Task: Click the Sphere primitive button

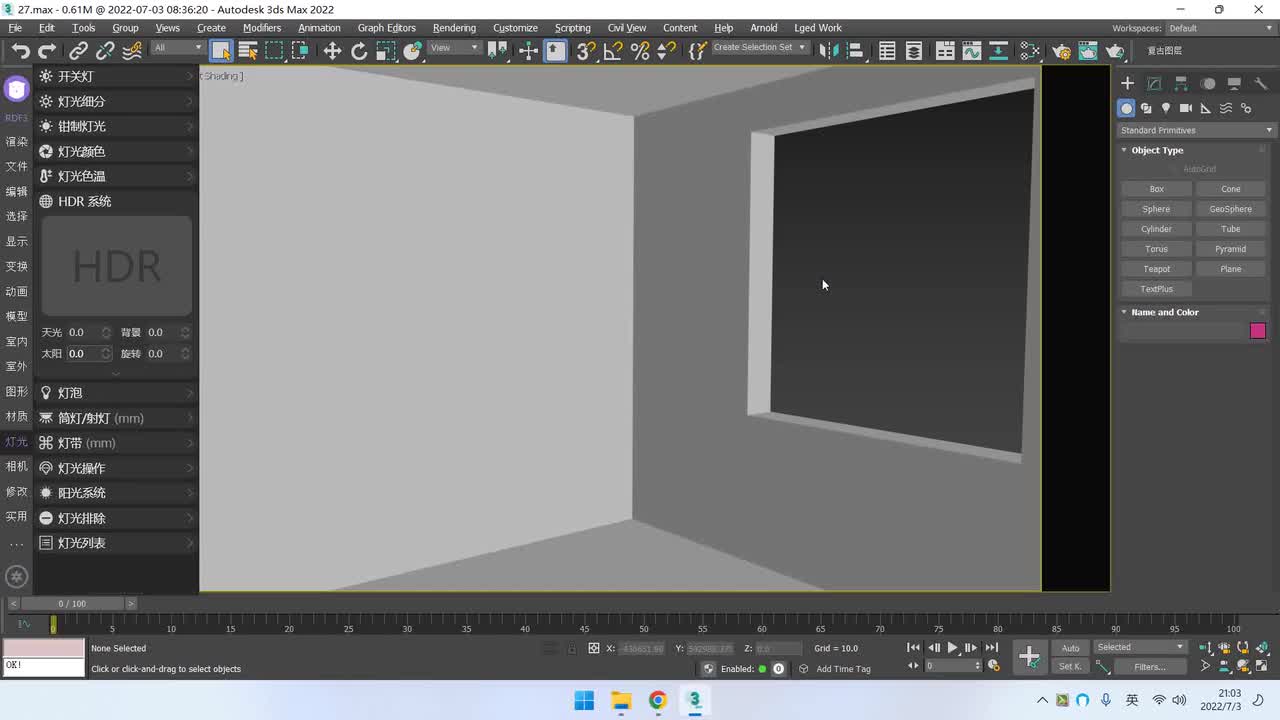Action: click(x=1157, y=209)
